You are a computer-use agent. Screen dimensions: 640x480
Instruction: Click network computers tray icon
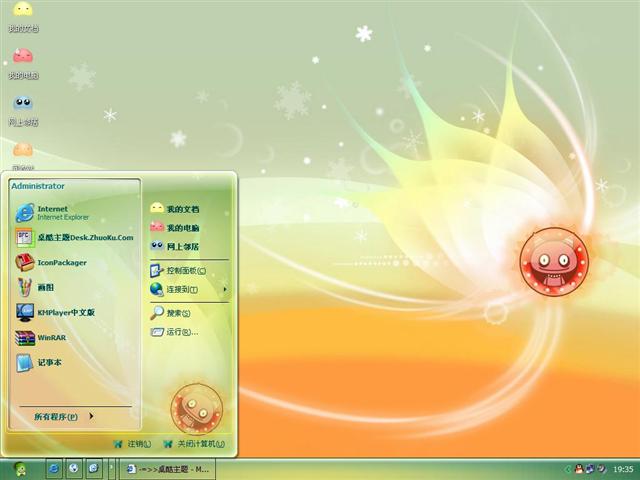[x=590, y=469]
